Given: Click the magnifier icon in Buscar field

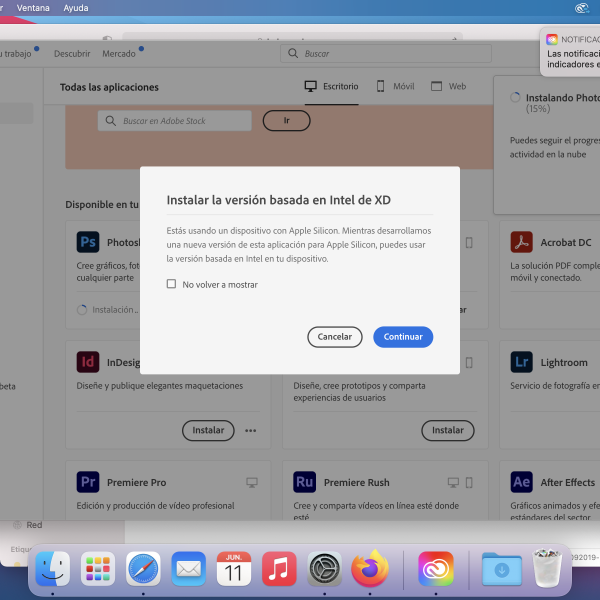Looking at the screenshot, I should 293,53.
